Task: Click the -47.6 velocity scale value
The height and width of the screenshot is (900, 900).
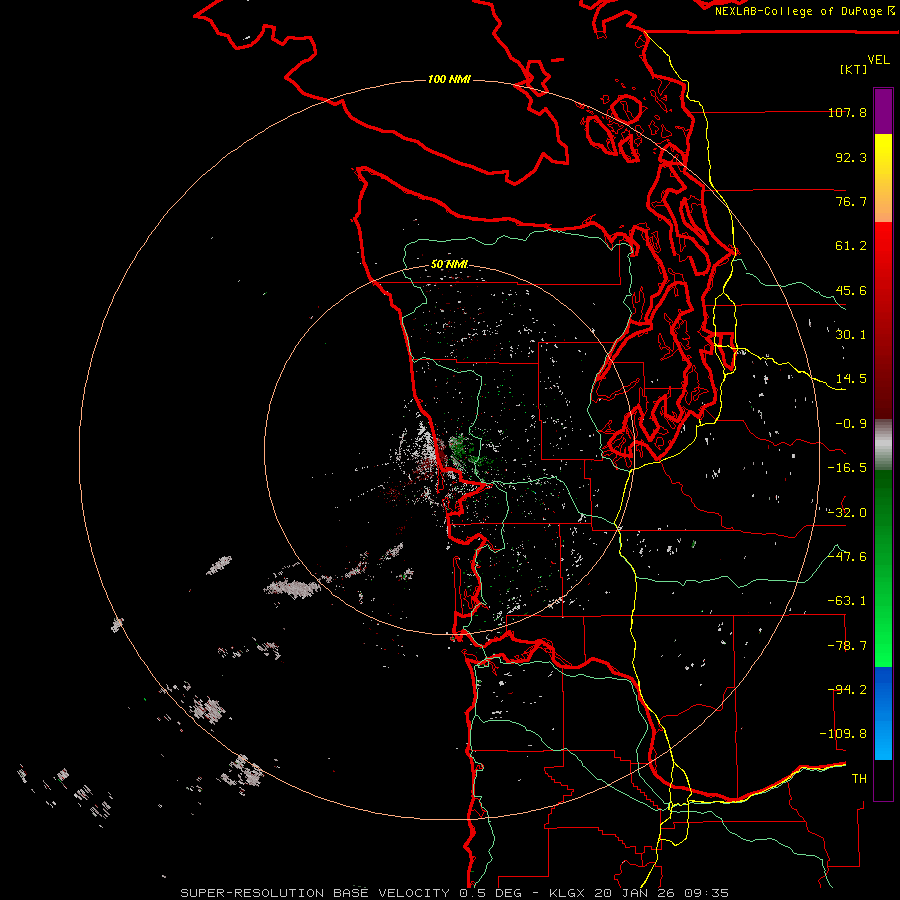Action: [847, 557]
